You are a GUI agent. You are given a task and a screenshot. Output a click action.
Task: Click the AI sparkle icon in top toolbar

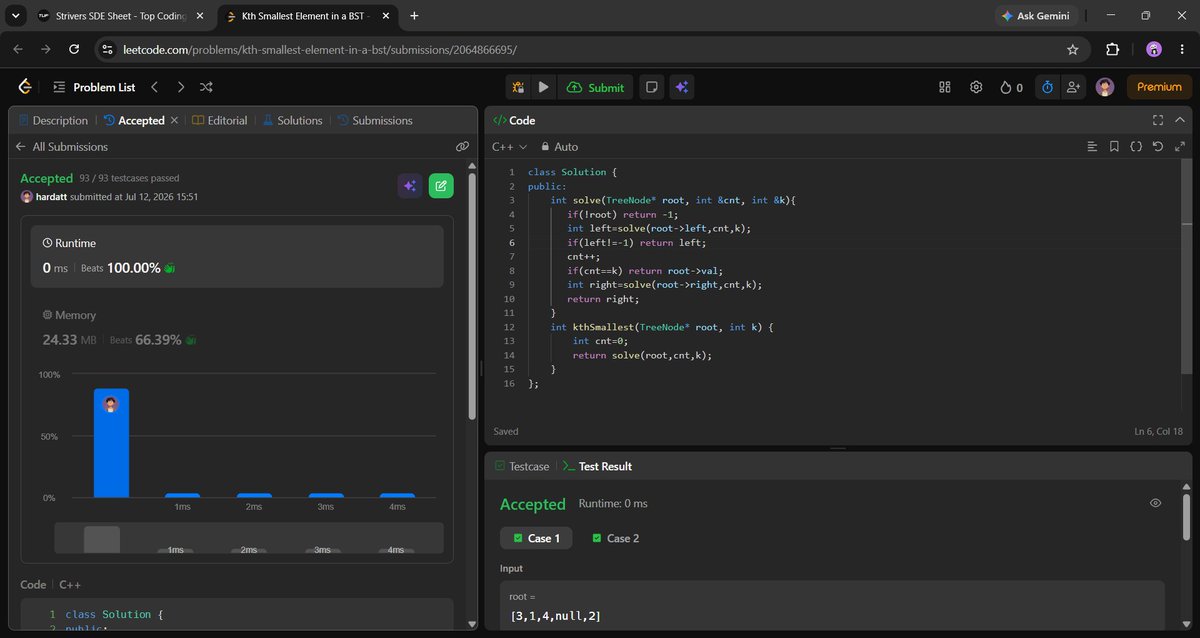(681, 87)
